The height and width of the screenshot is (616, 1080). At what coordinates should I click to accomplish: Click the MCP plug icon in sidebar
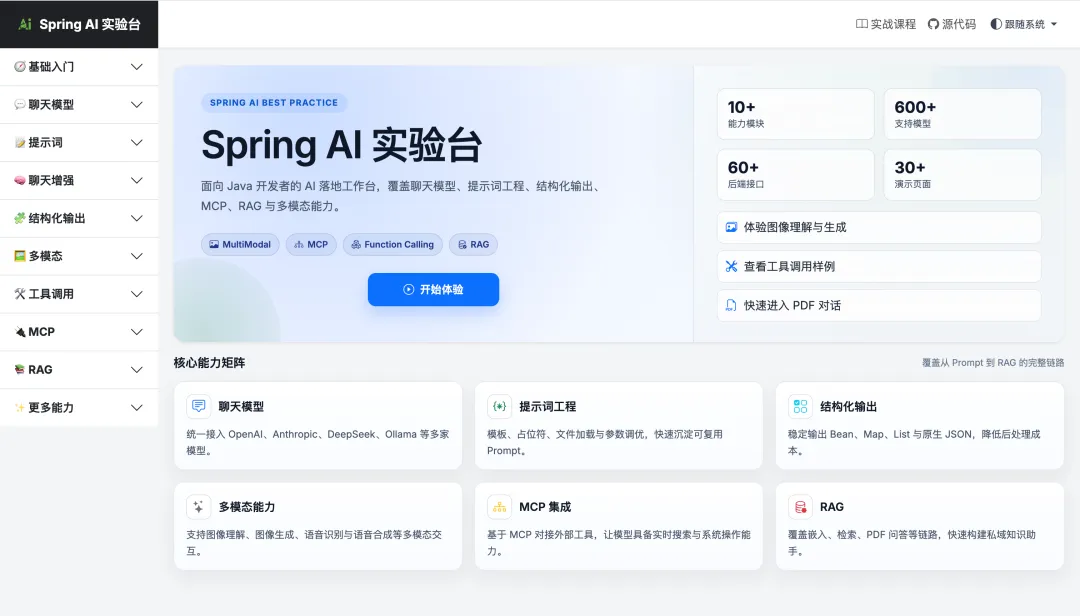20,332
